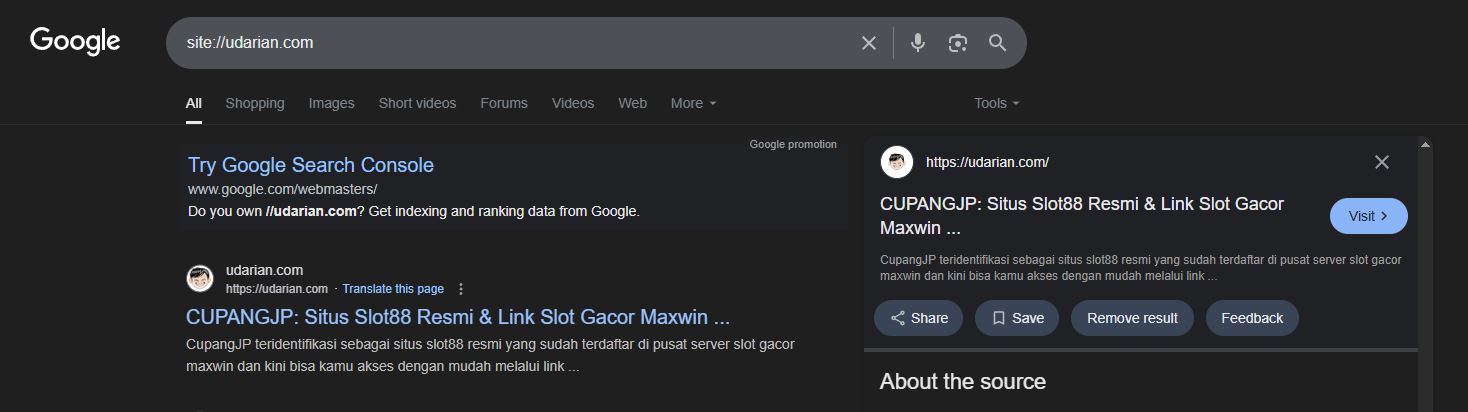Screen dimensions: 1468x412
Task: Clear the search box with X icon
Action: (869, 43)
